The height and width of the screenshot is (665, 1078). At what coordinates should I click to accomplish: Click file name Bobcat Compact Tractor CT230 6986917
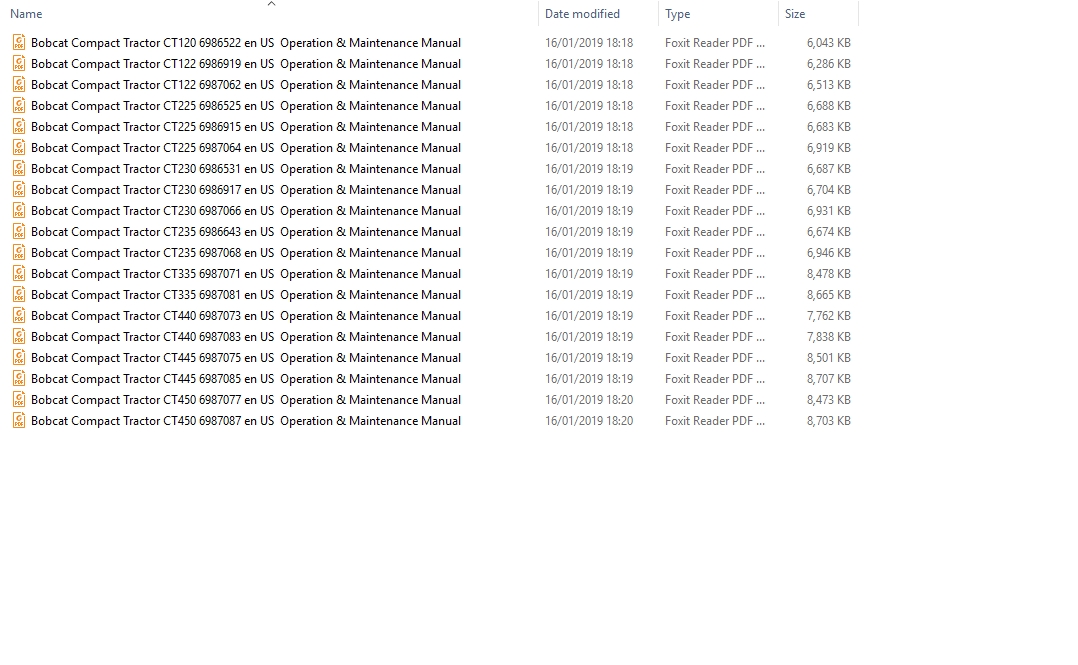[246, 190]
